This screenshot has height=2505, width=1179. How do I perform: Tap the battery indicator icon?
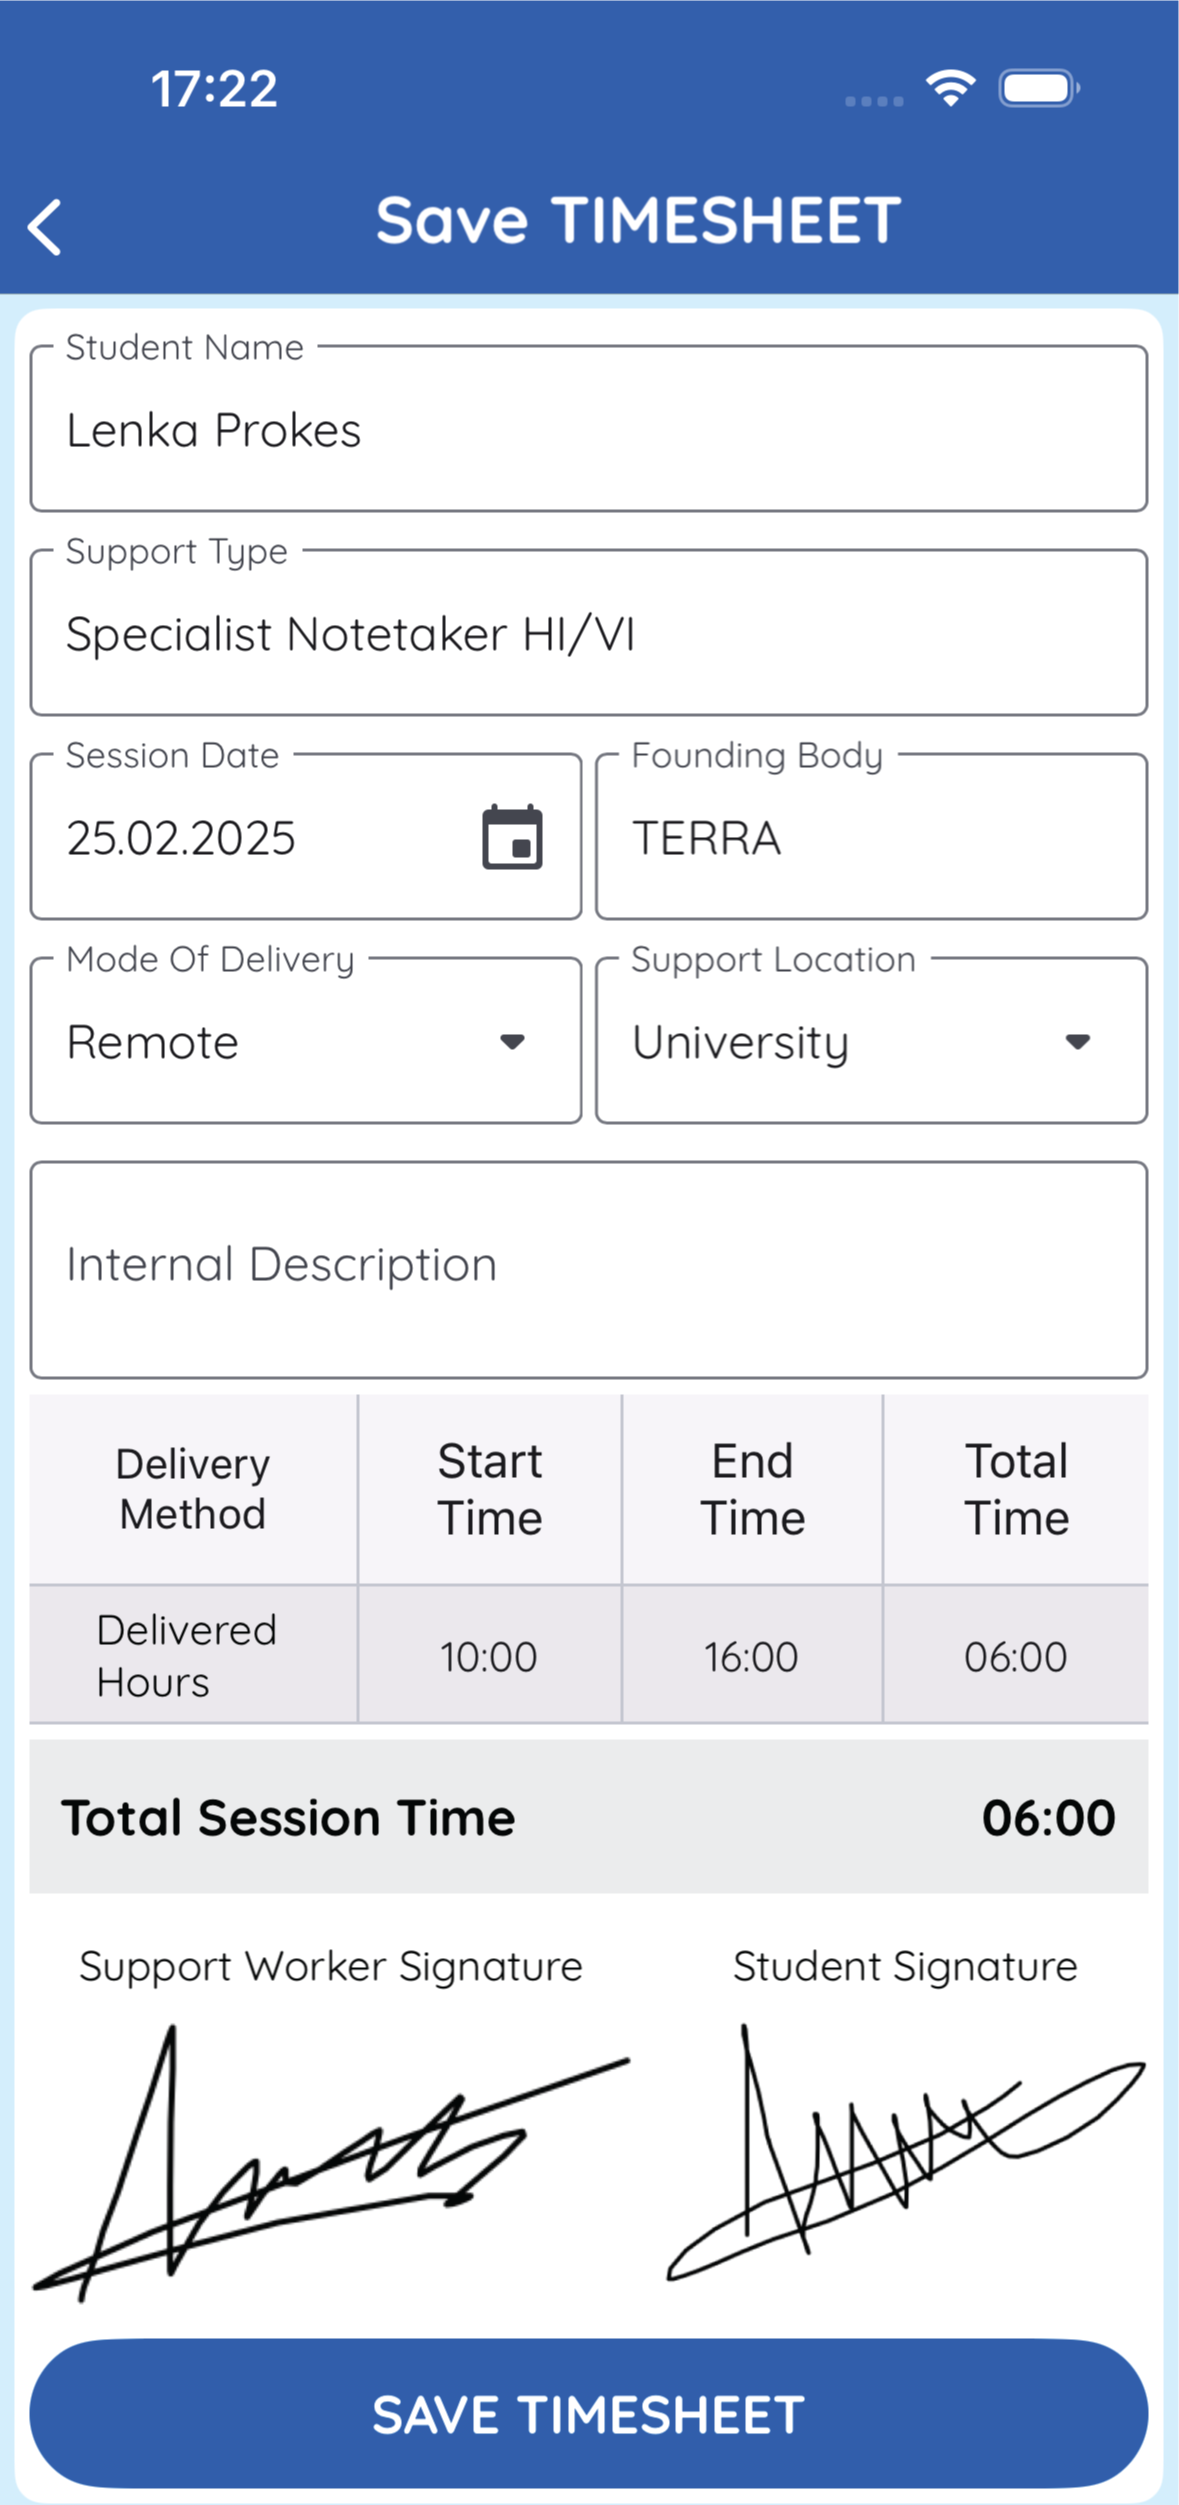coord(1039,88)
